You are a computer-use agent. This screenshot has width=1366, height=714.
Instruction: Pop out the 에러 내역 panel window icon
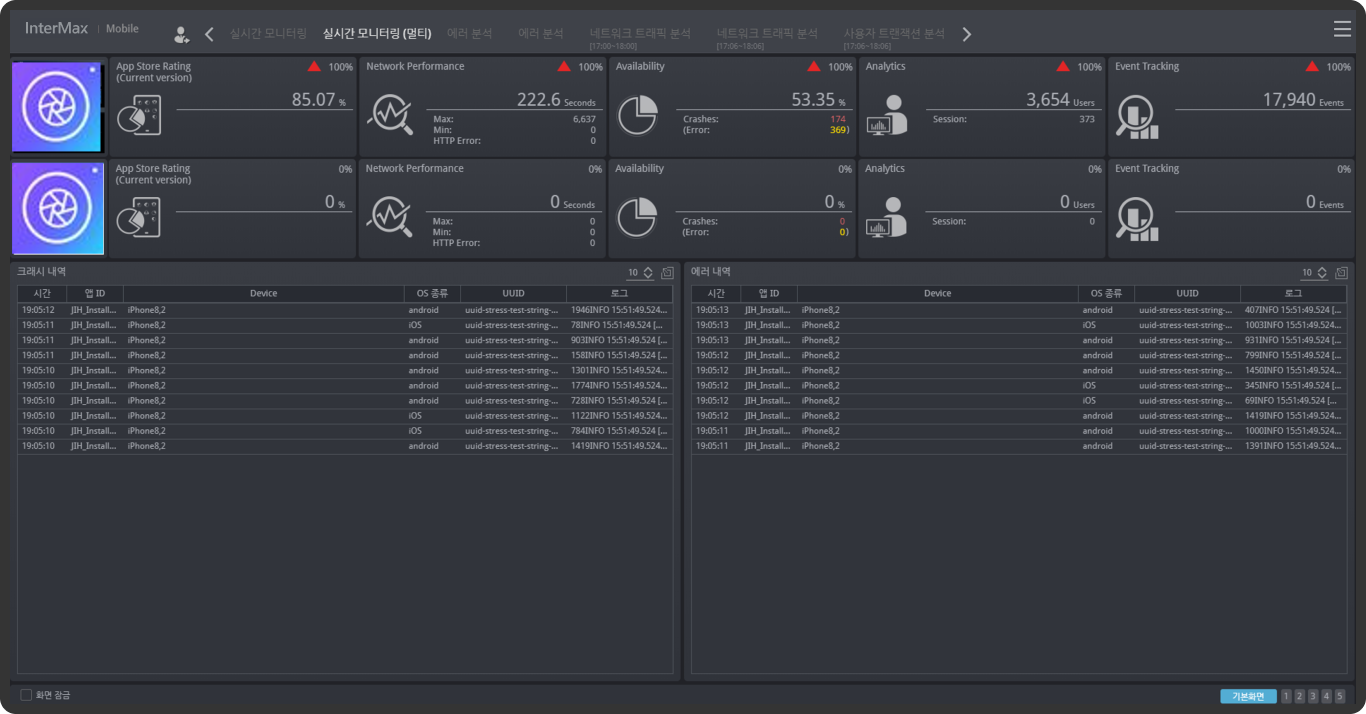click(x=1341, y=273)
